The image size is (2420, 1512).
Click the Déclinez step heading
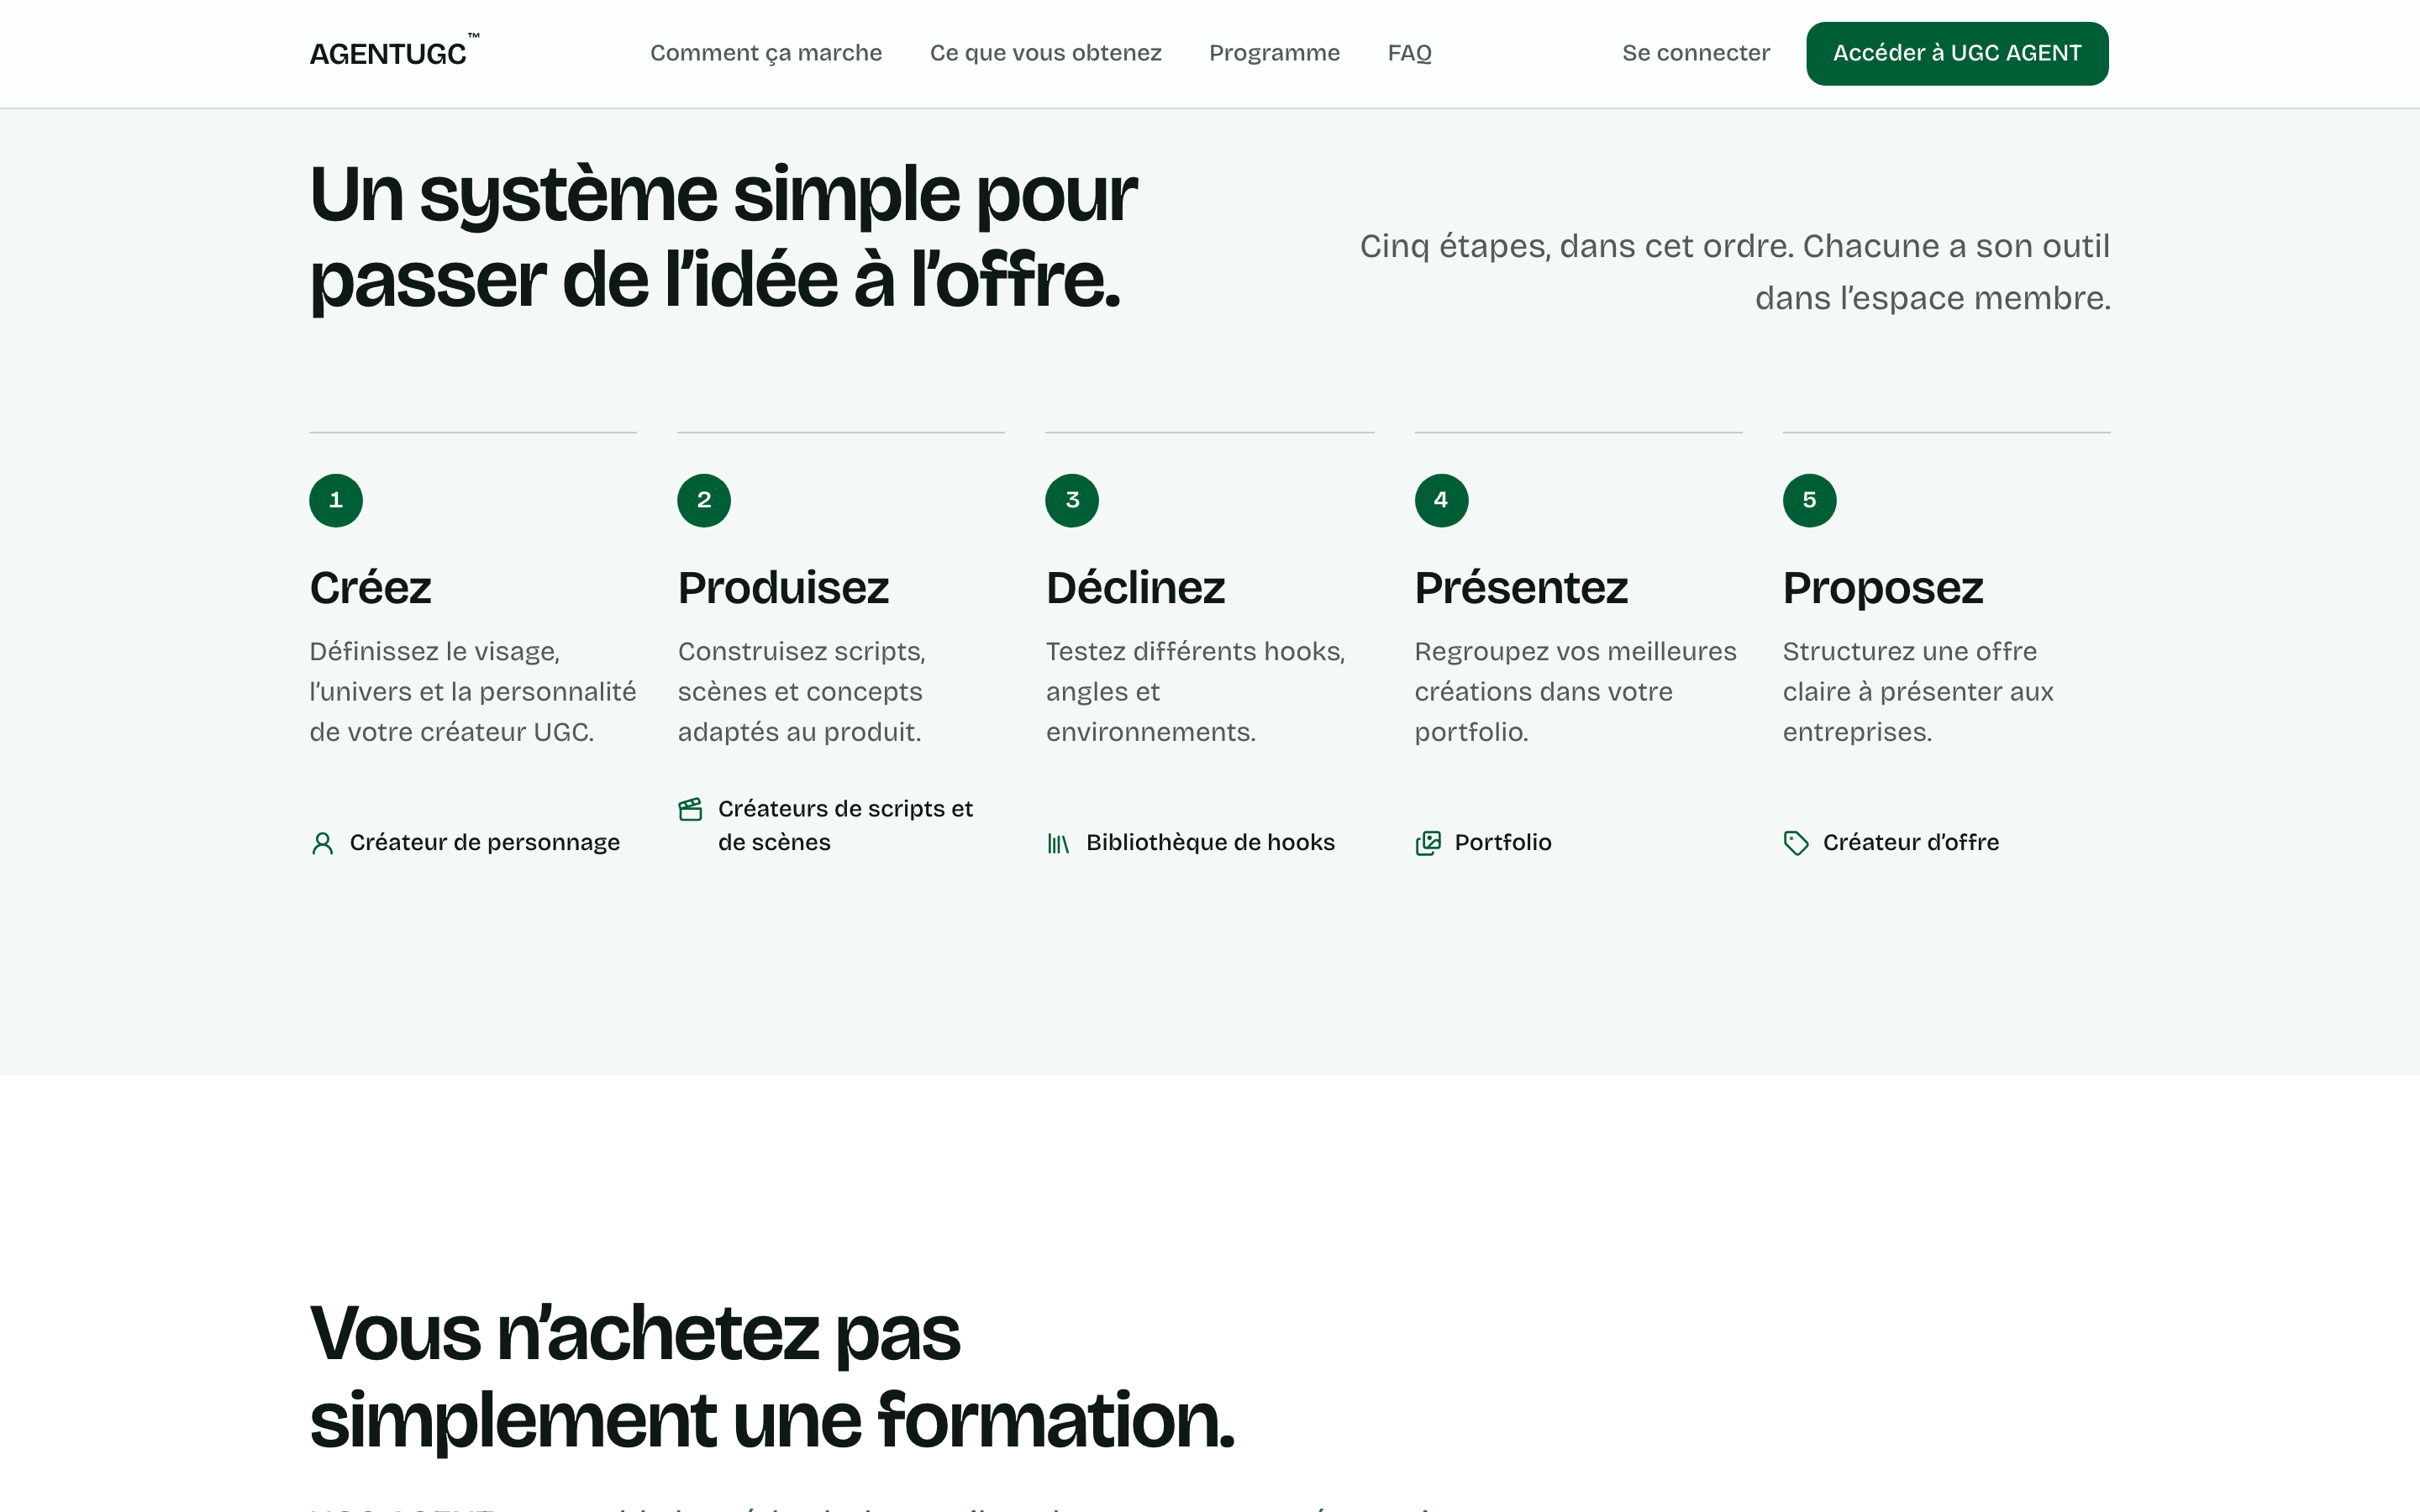click(x=1135, y=588)
